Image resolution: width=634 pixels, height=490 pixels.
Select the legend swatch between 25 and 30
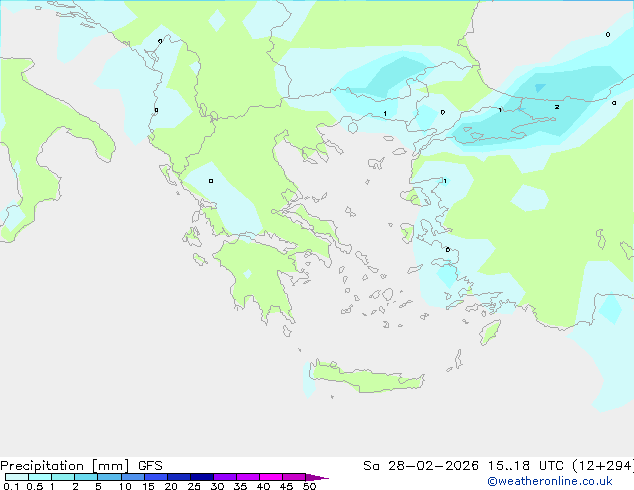click(201, 477)
